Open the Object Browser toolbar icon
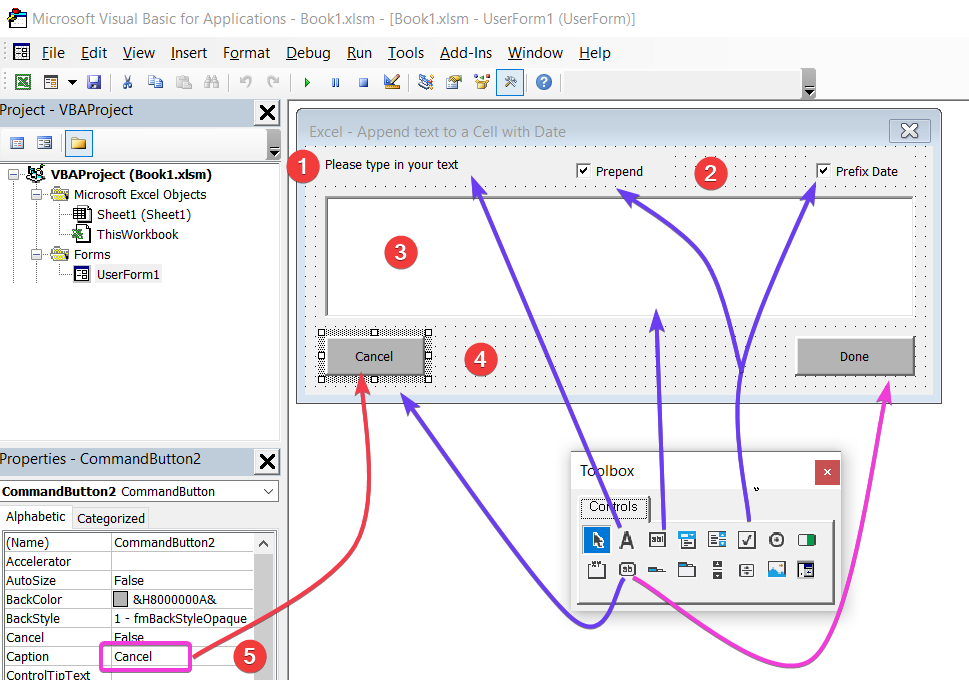This screenshot has height=680, width=969. [x=482, y=82]
